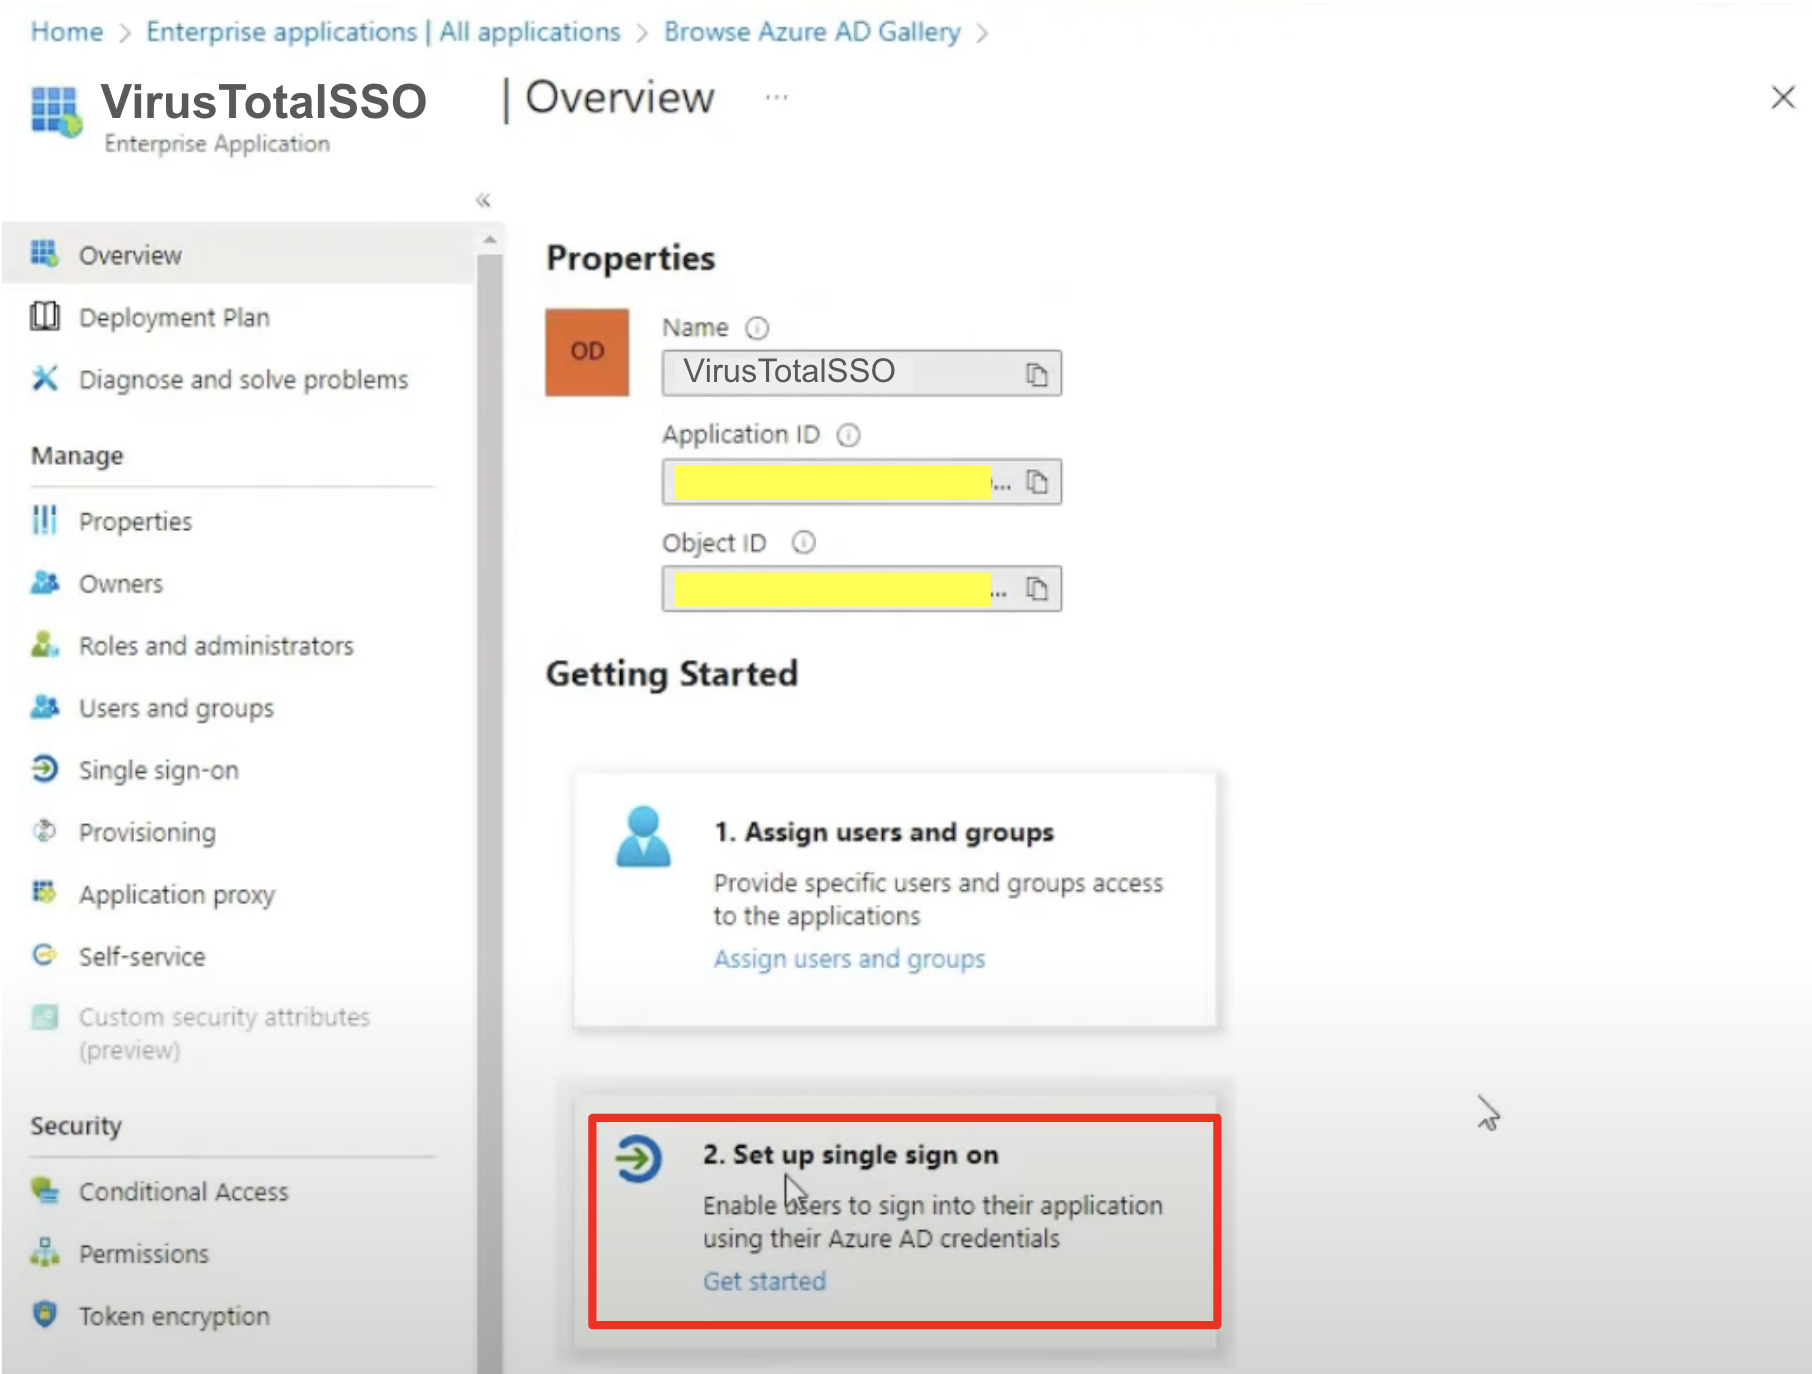Click the Custom security attributes icon
The height and width of the screenshot is (1374, 1812).
click(44, 1017)
